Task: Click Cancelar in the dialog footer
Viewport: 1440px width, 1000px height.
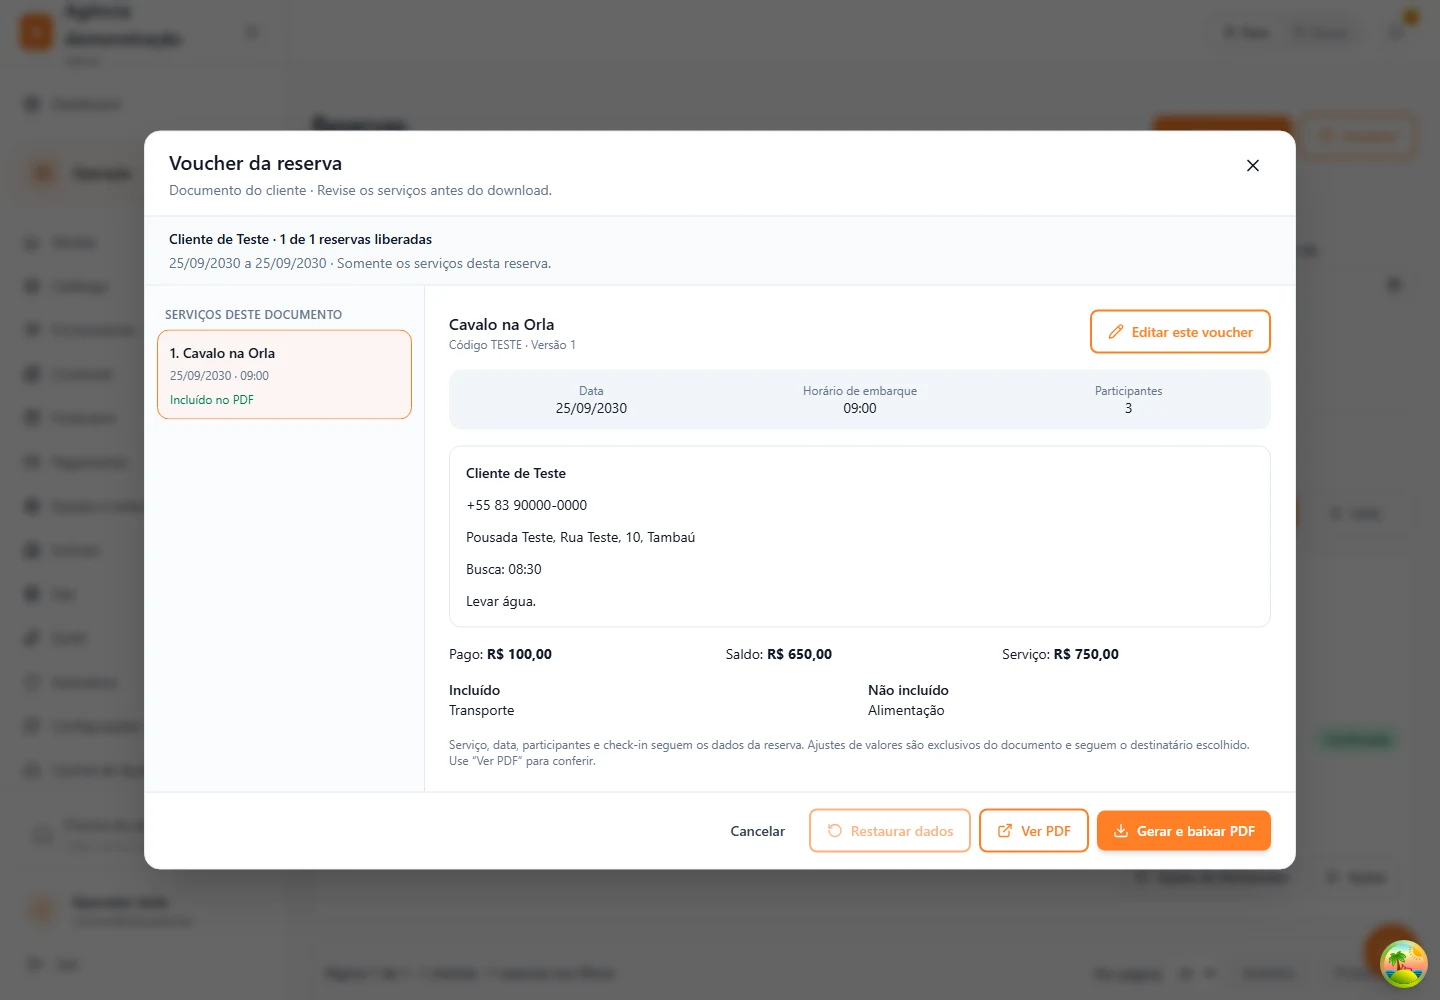Action: pyautogui.click(x=757, y=831)
